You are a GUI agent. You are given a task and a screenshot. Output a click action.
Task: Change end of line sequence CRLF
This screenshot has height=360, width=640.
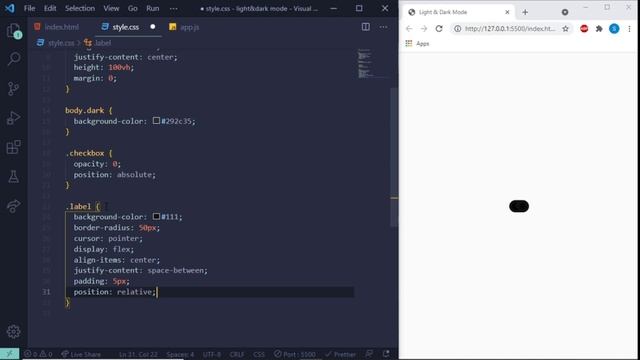(237, 354)
